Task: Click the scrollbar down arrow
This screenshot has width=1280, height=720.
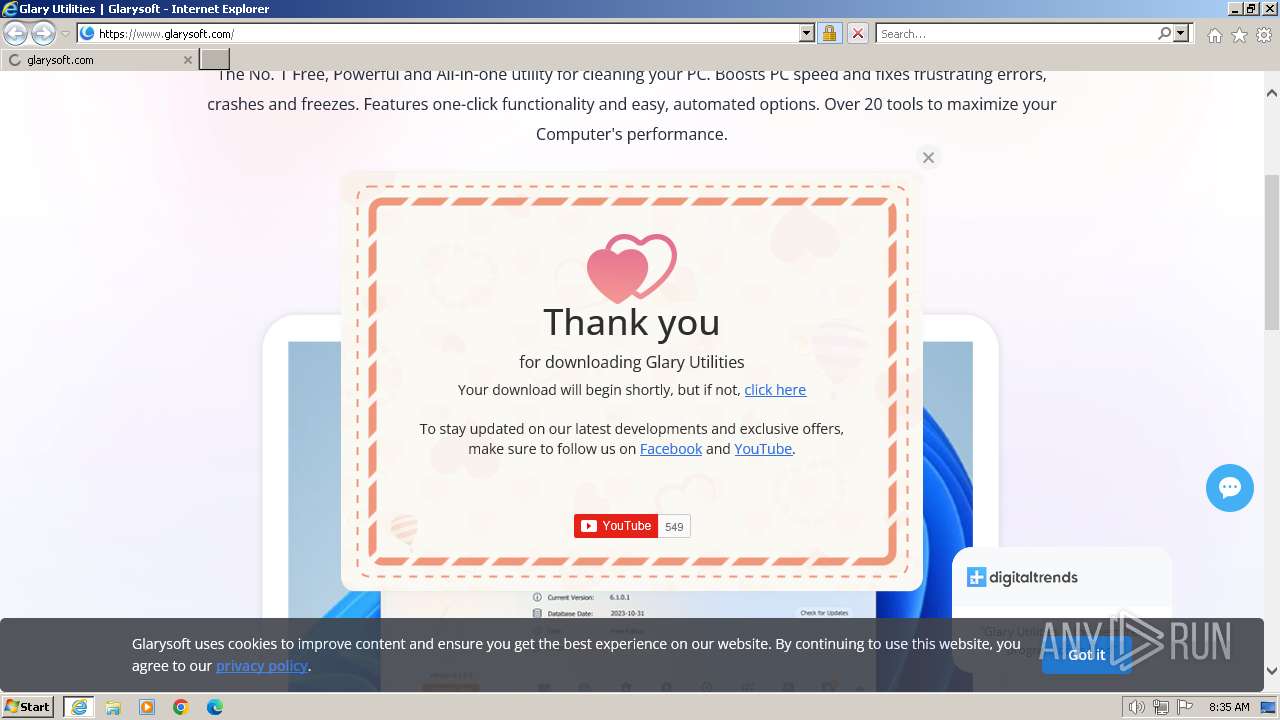Action: point(1272,671)
